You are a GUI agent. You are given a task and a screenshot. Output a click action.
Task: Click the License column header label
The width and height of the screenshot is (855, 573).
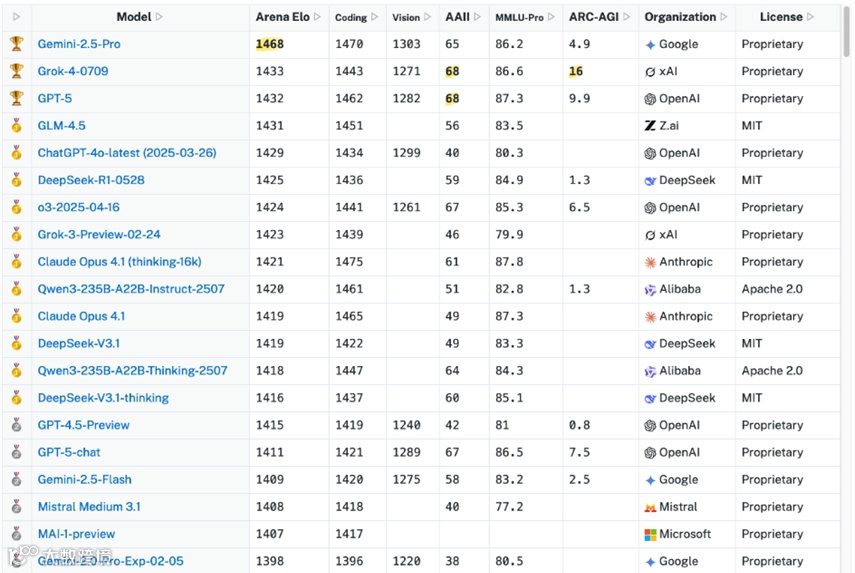(781, 17)
